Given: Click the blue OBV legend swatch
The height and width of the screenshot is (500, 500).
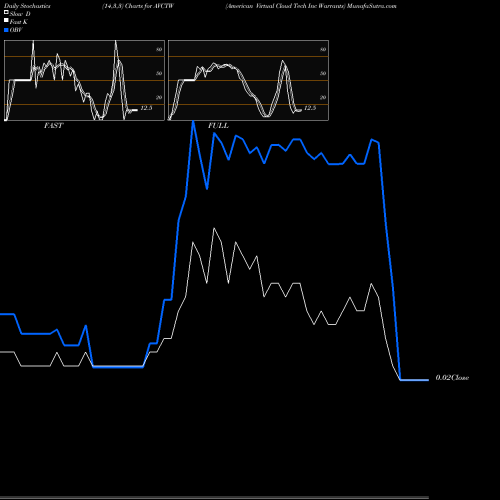Looking at the screenshot, I should (x=6, y=30).
